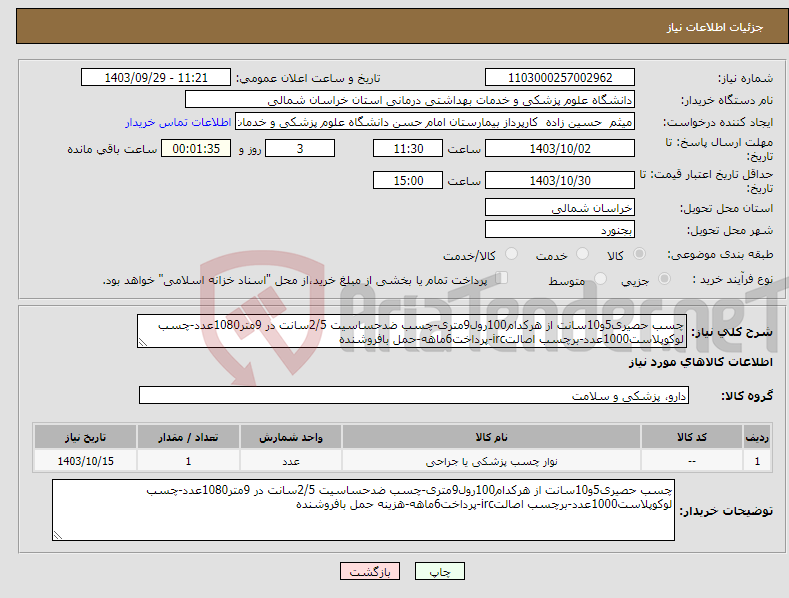Image resolution: width=789 pixels, height=598 pixels.
Task: Click the unit cell عدد
Action: tap(291, 461)
